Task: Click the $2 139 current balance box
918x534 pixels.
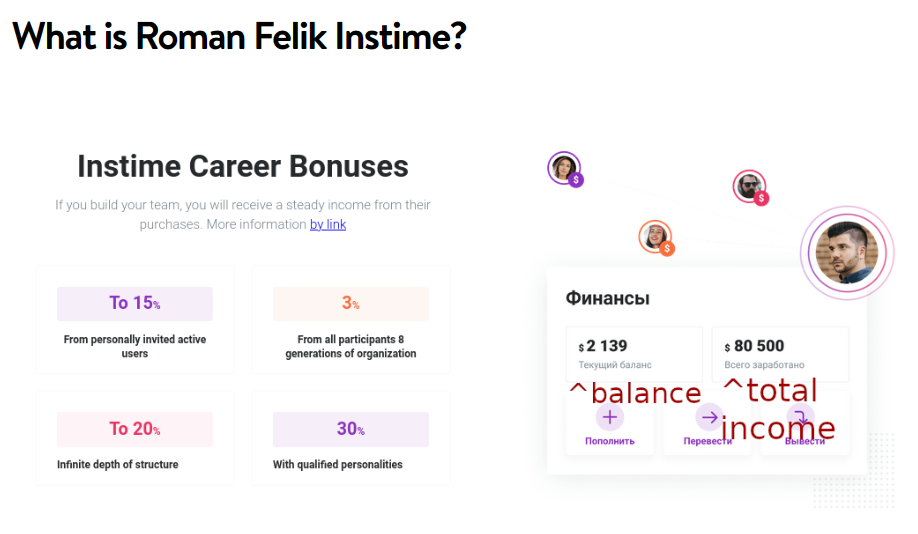Action: (x=634, y=354)
